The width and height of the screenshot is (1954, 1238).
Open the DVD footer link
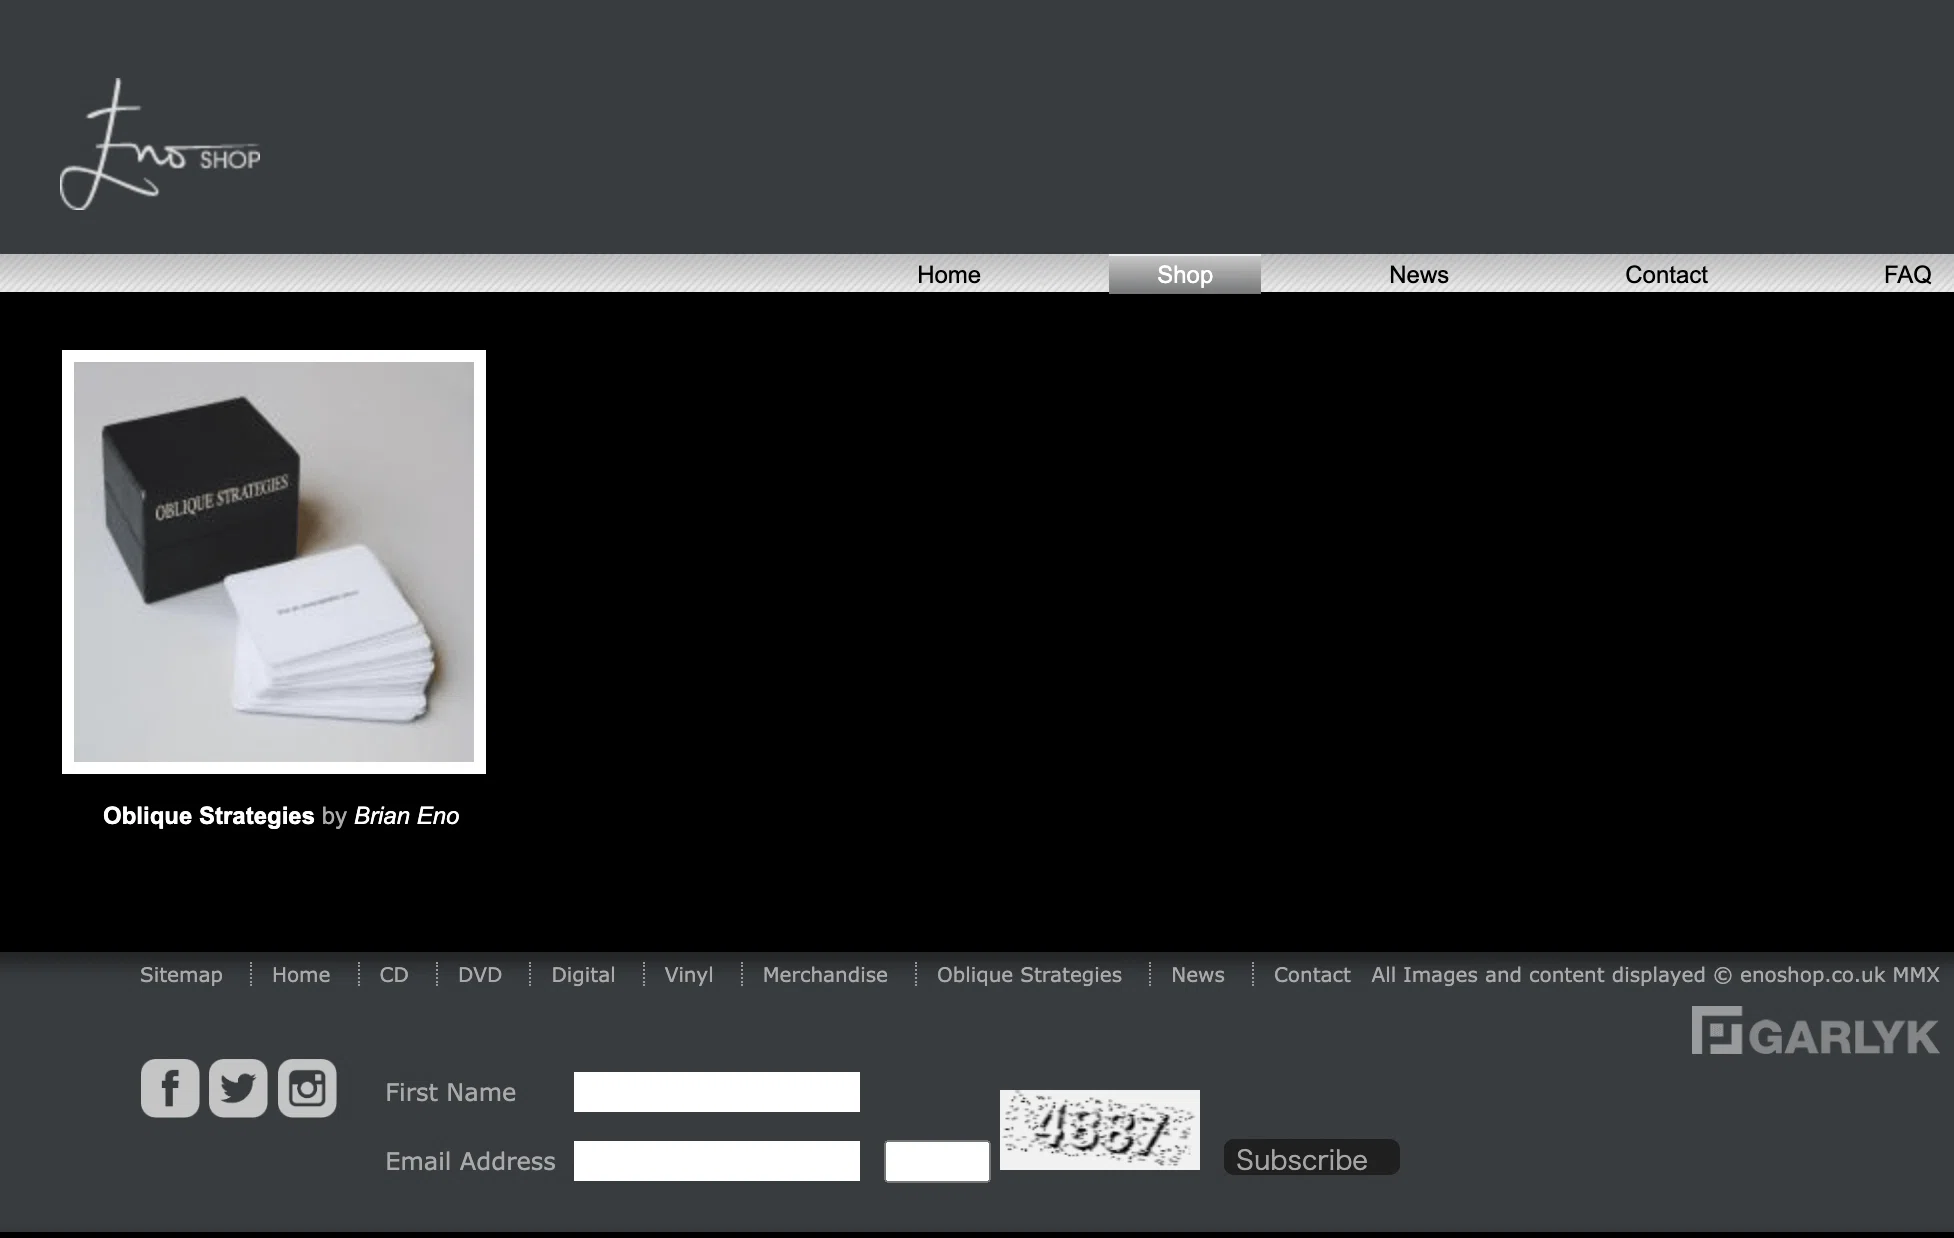(x=480, y=975)
